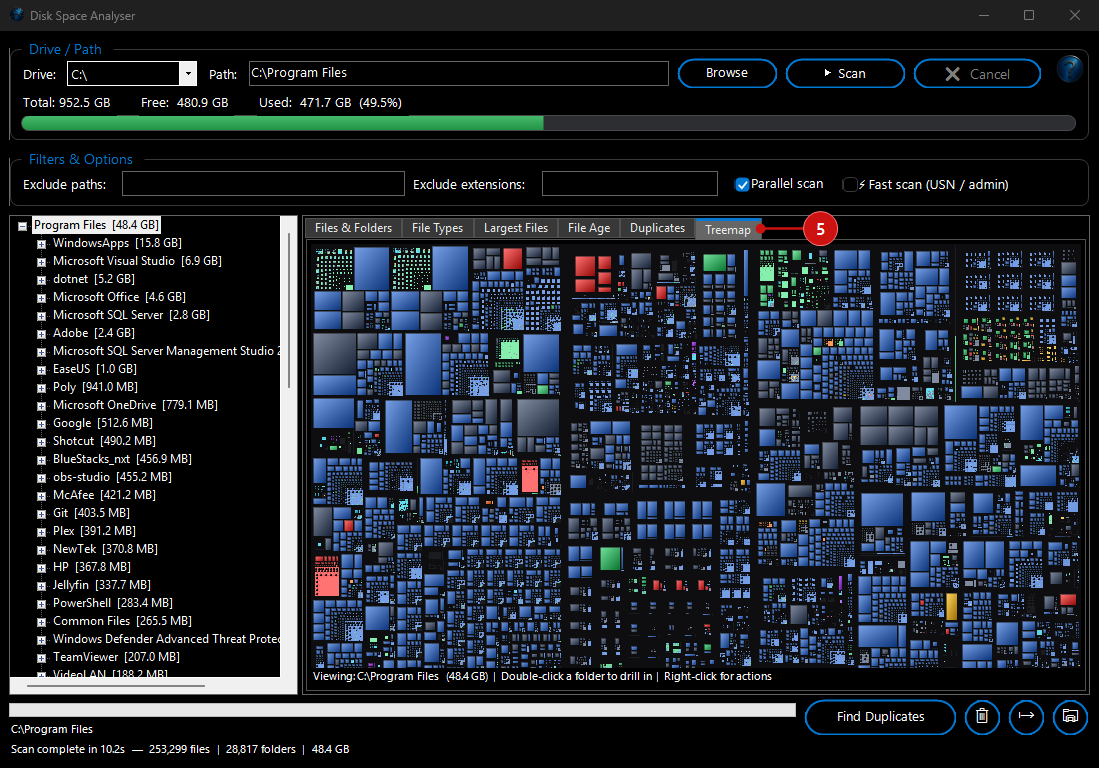Click the folder tree vertical scrollbar
1099x768 pixels.
(x=289, y=310)
